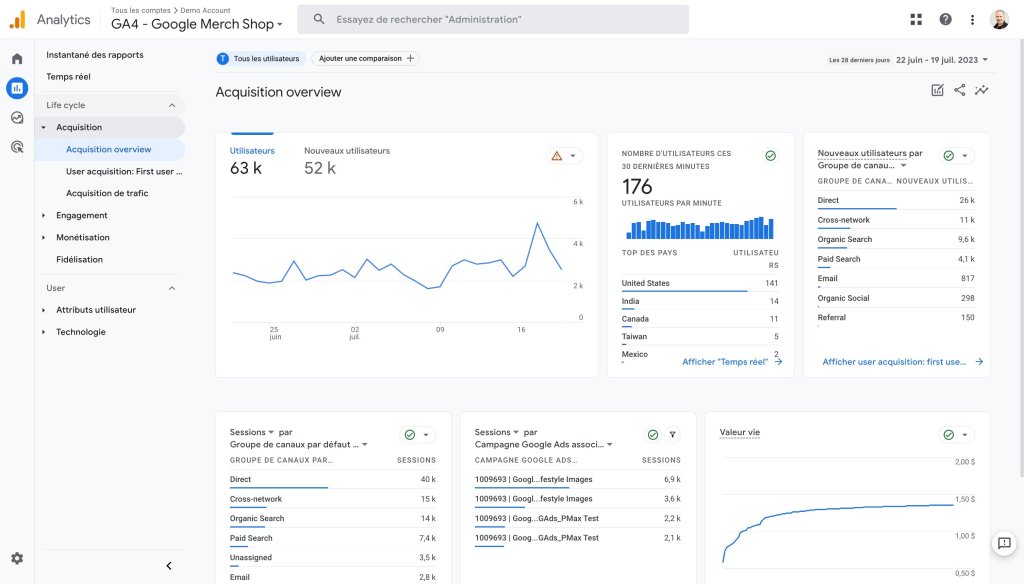Collapse the navigation with left chevron

[x=169, y=566]
